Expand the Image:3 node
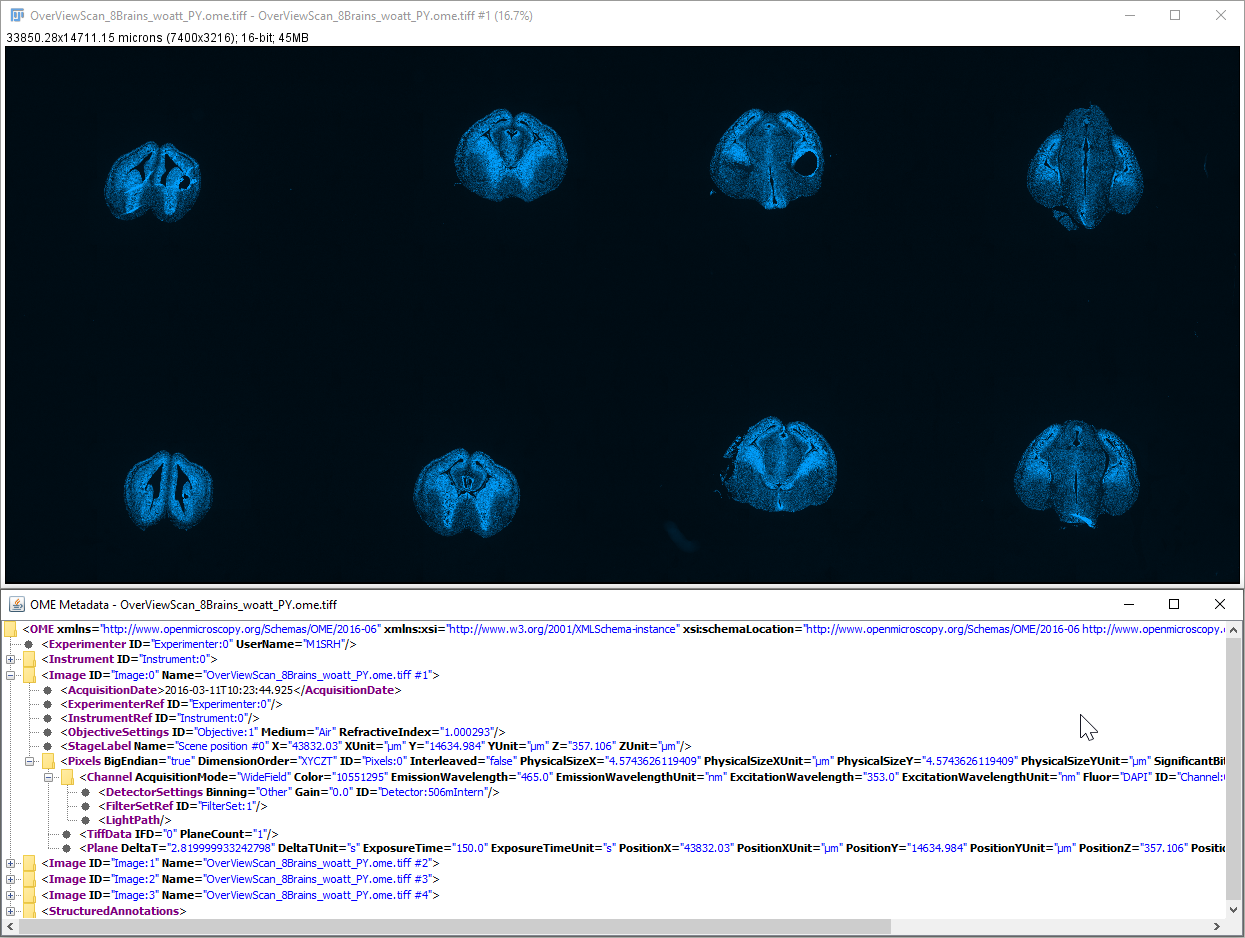 pos(10,895)
